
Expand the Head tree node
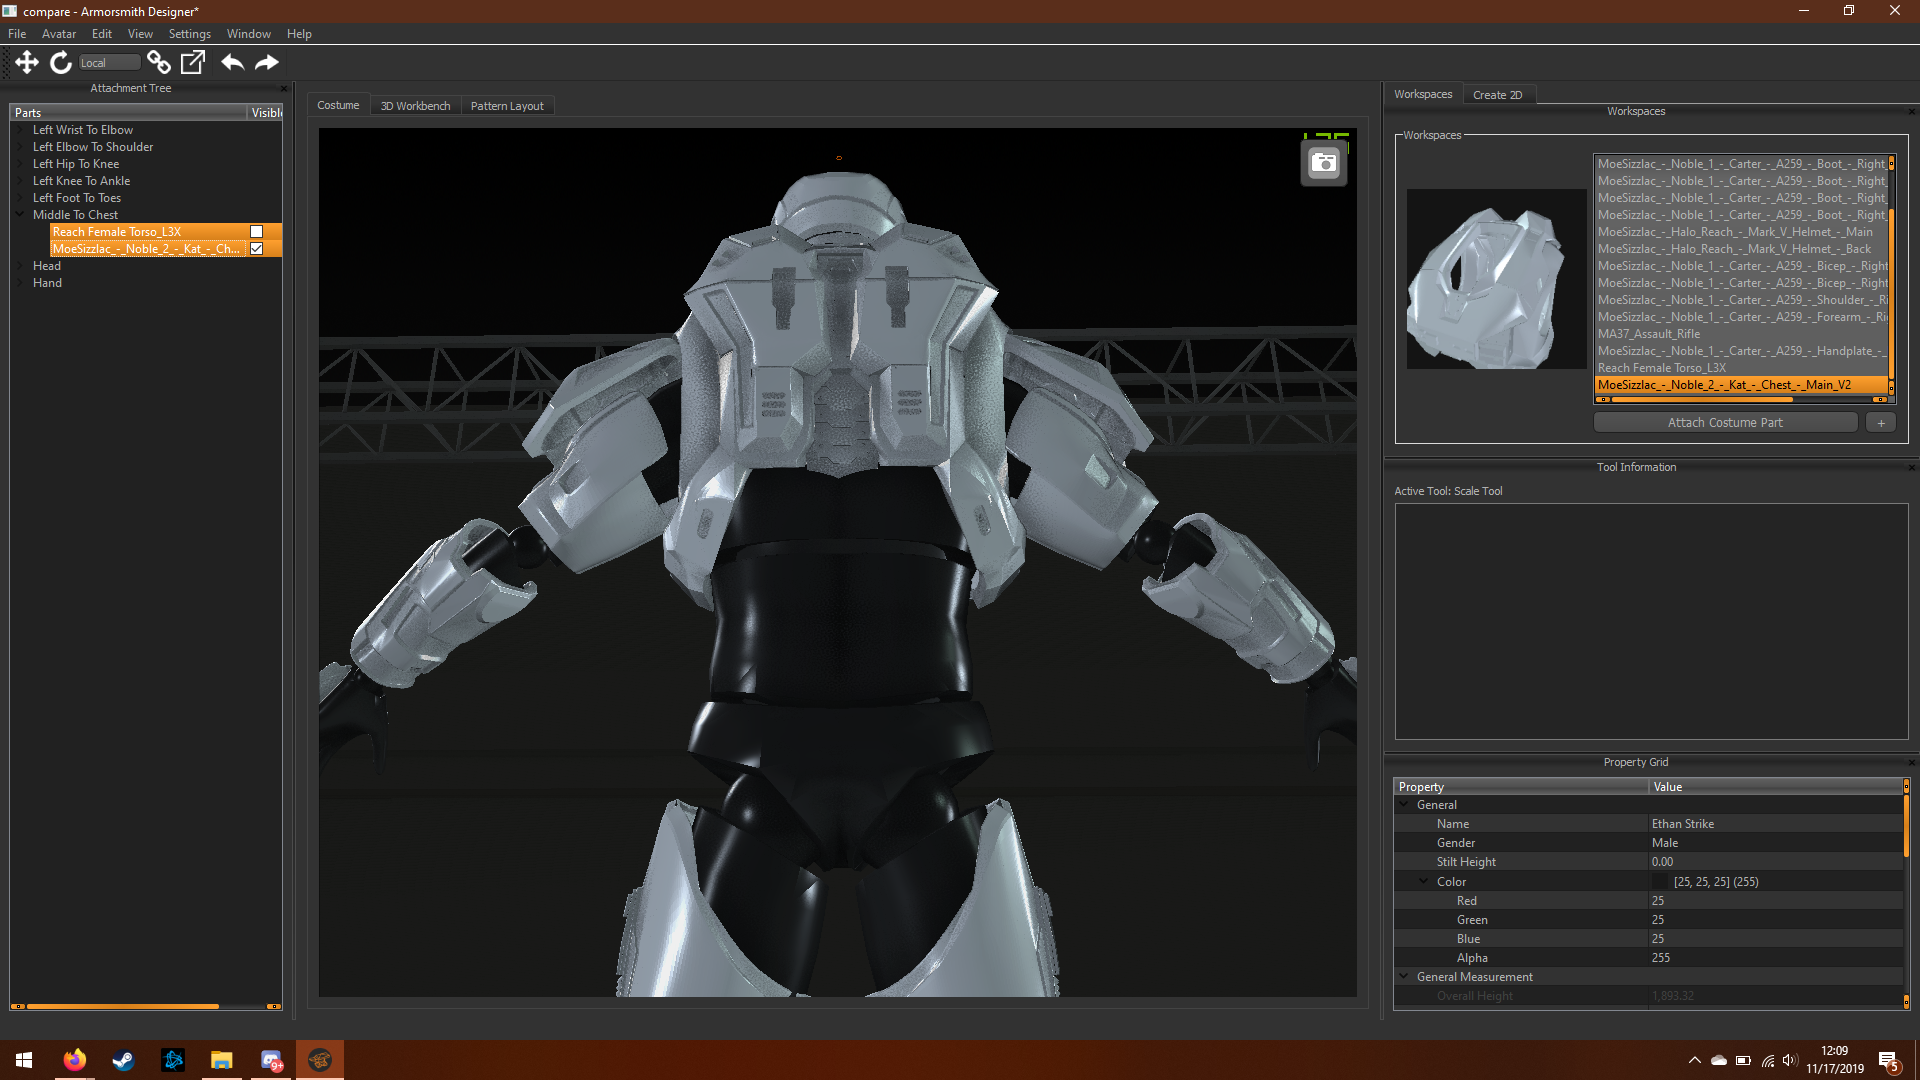pos(21,266)
